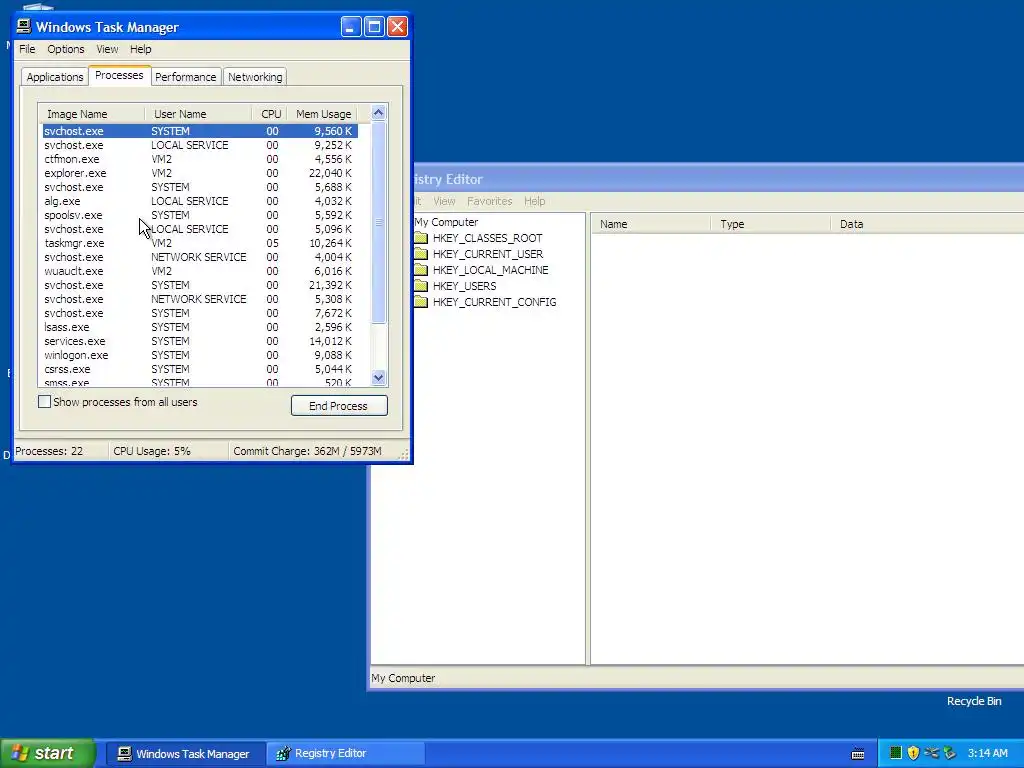
Task: Open View menu in Registry Editor
Action: click(444, 201)
